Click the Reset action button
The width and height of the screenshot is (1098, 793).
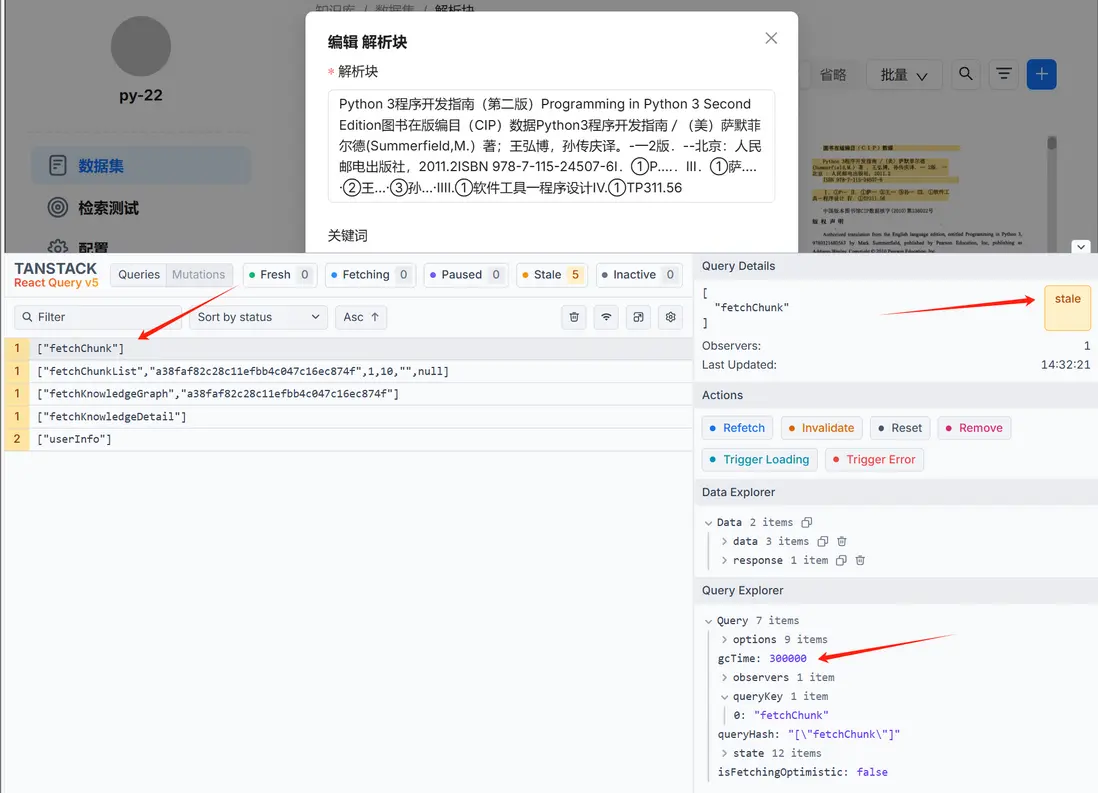coord(900,428)
